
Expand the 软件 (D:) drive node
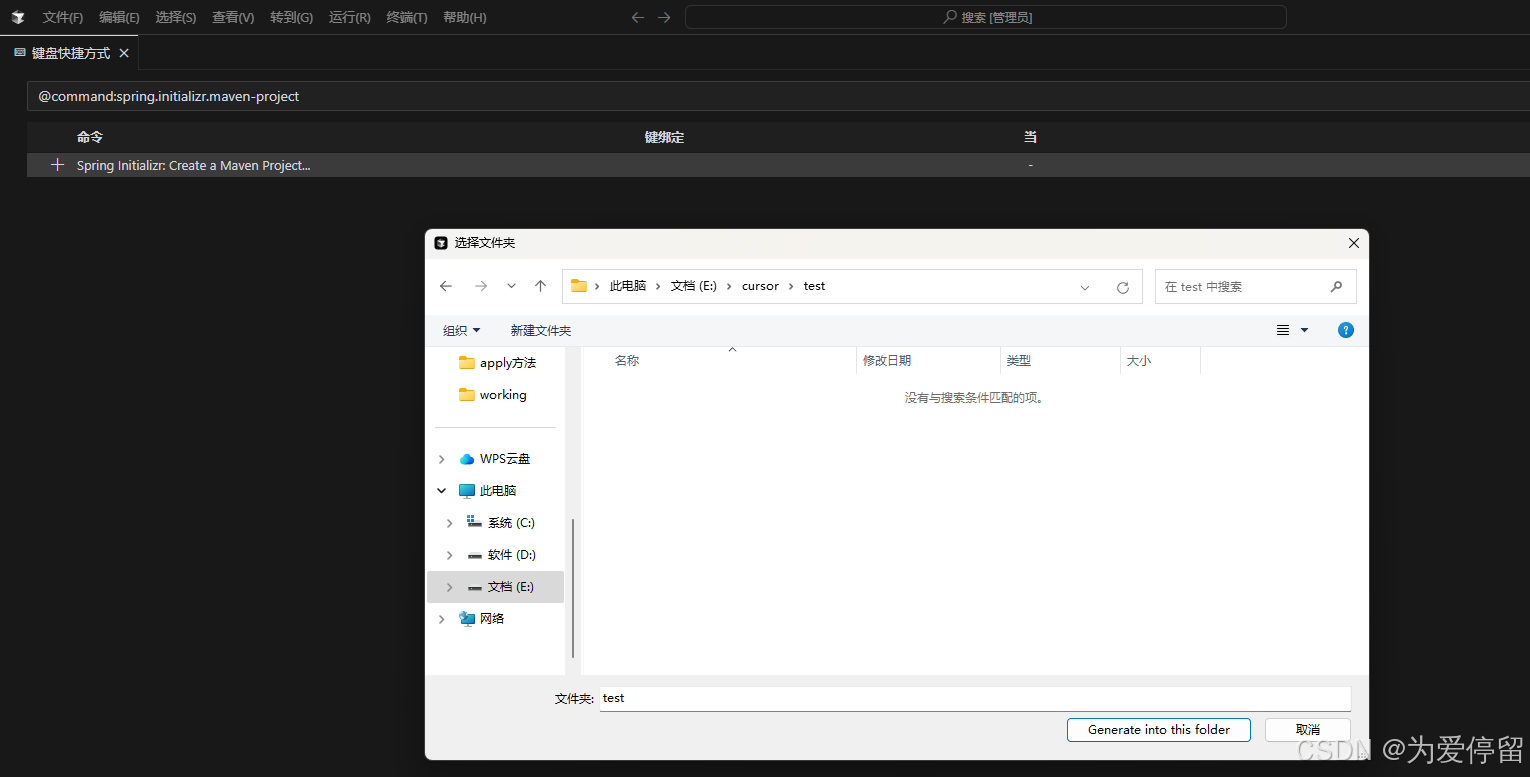450,555
